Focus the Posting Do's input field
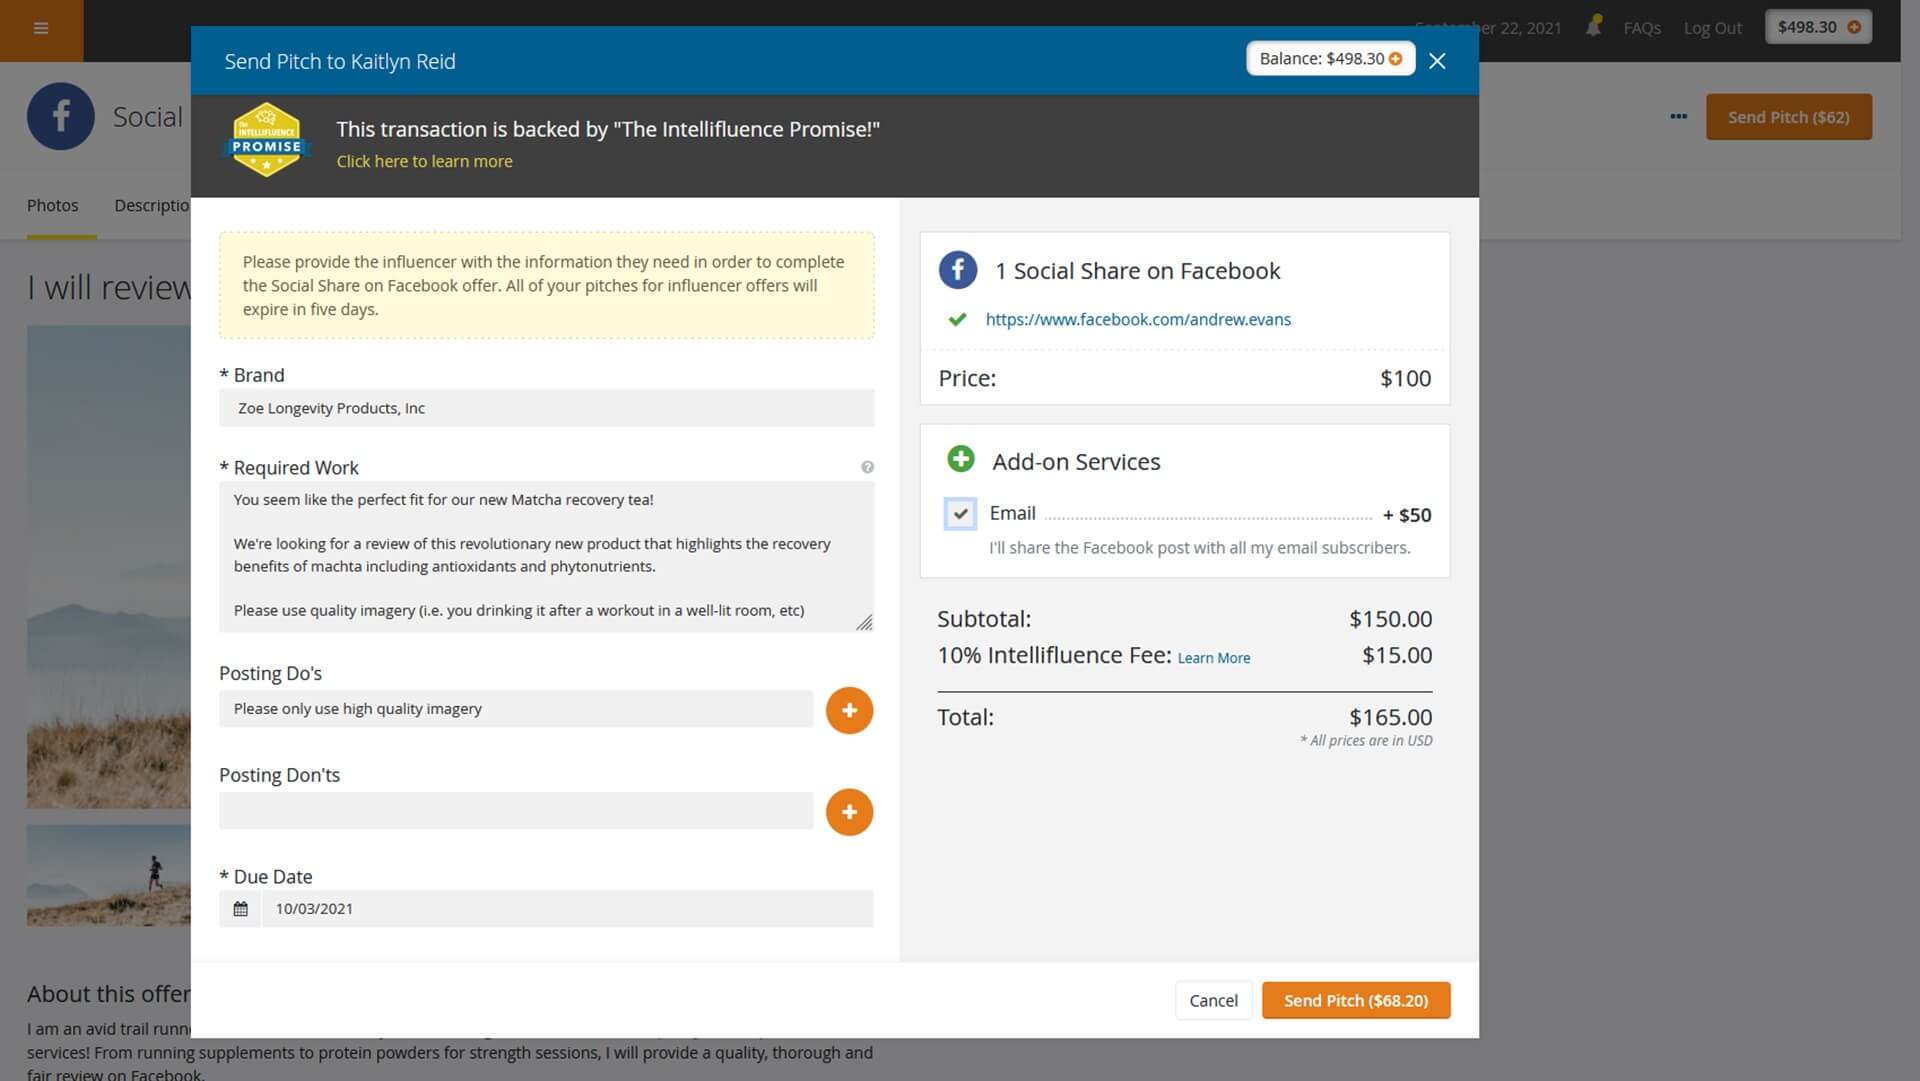Image resolution: width=1920 pixels, height=1081 pixels. coord(516,709)
